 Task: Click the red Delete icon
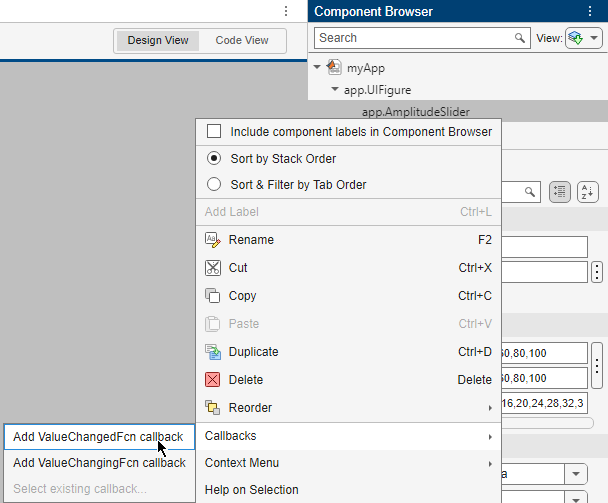212,380
